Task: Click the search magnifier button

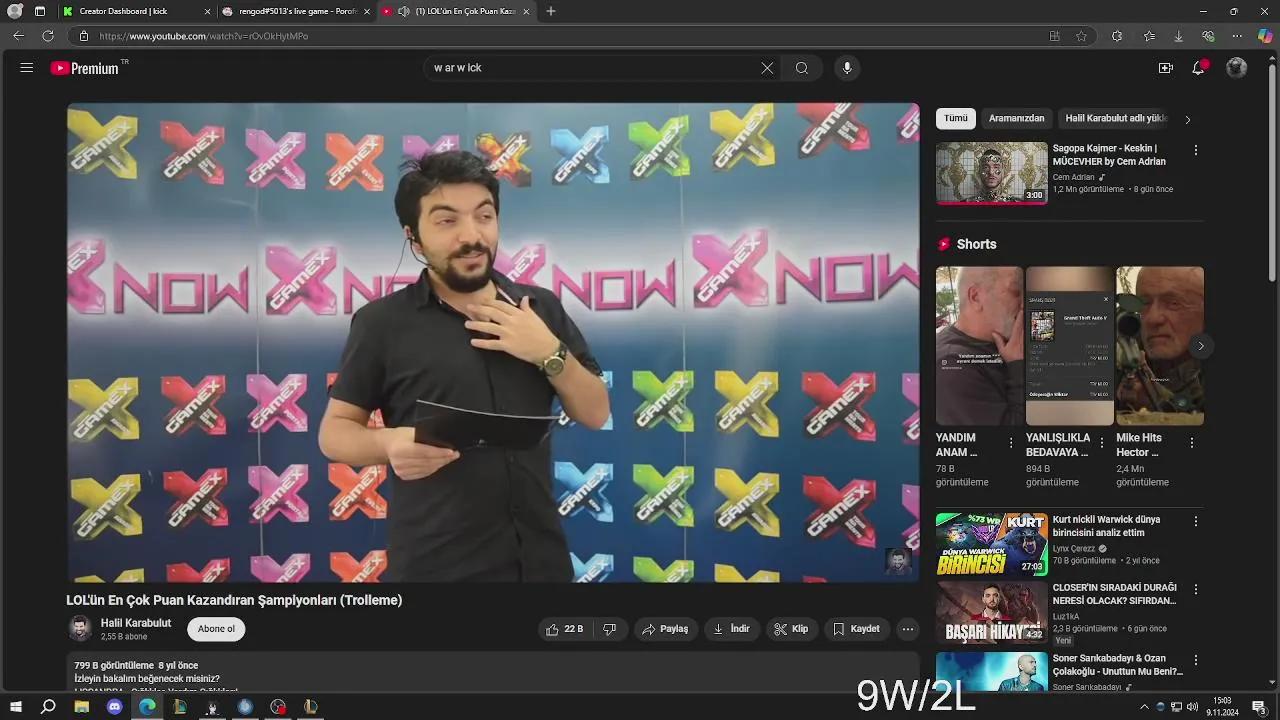Action: pyautogui.click(x=802, y=68)
